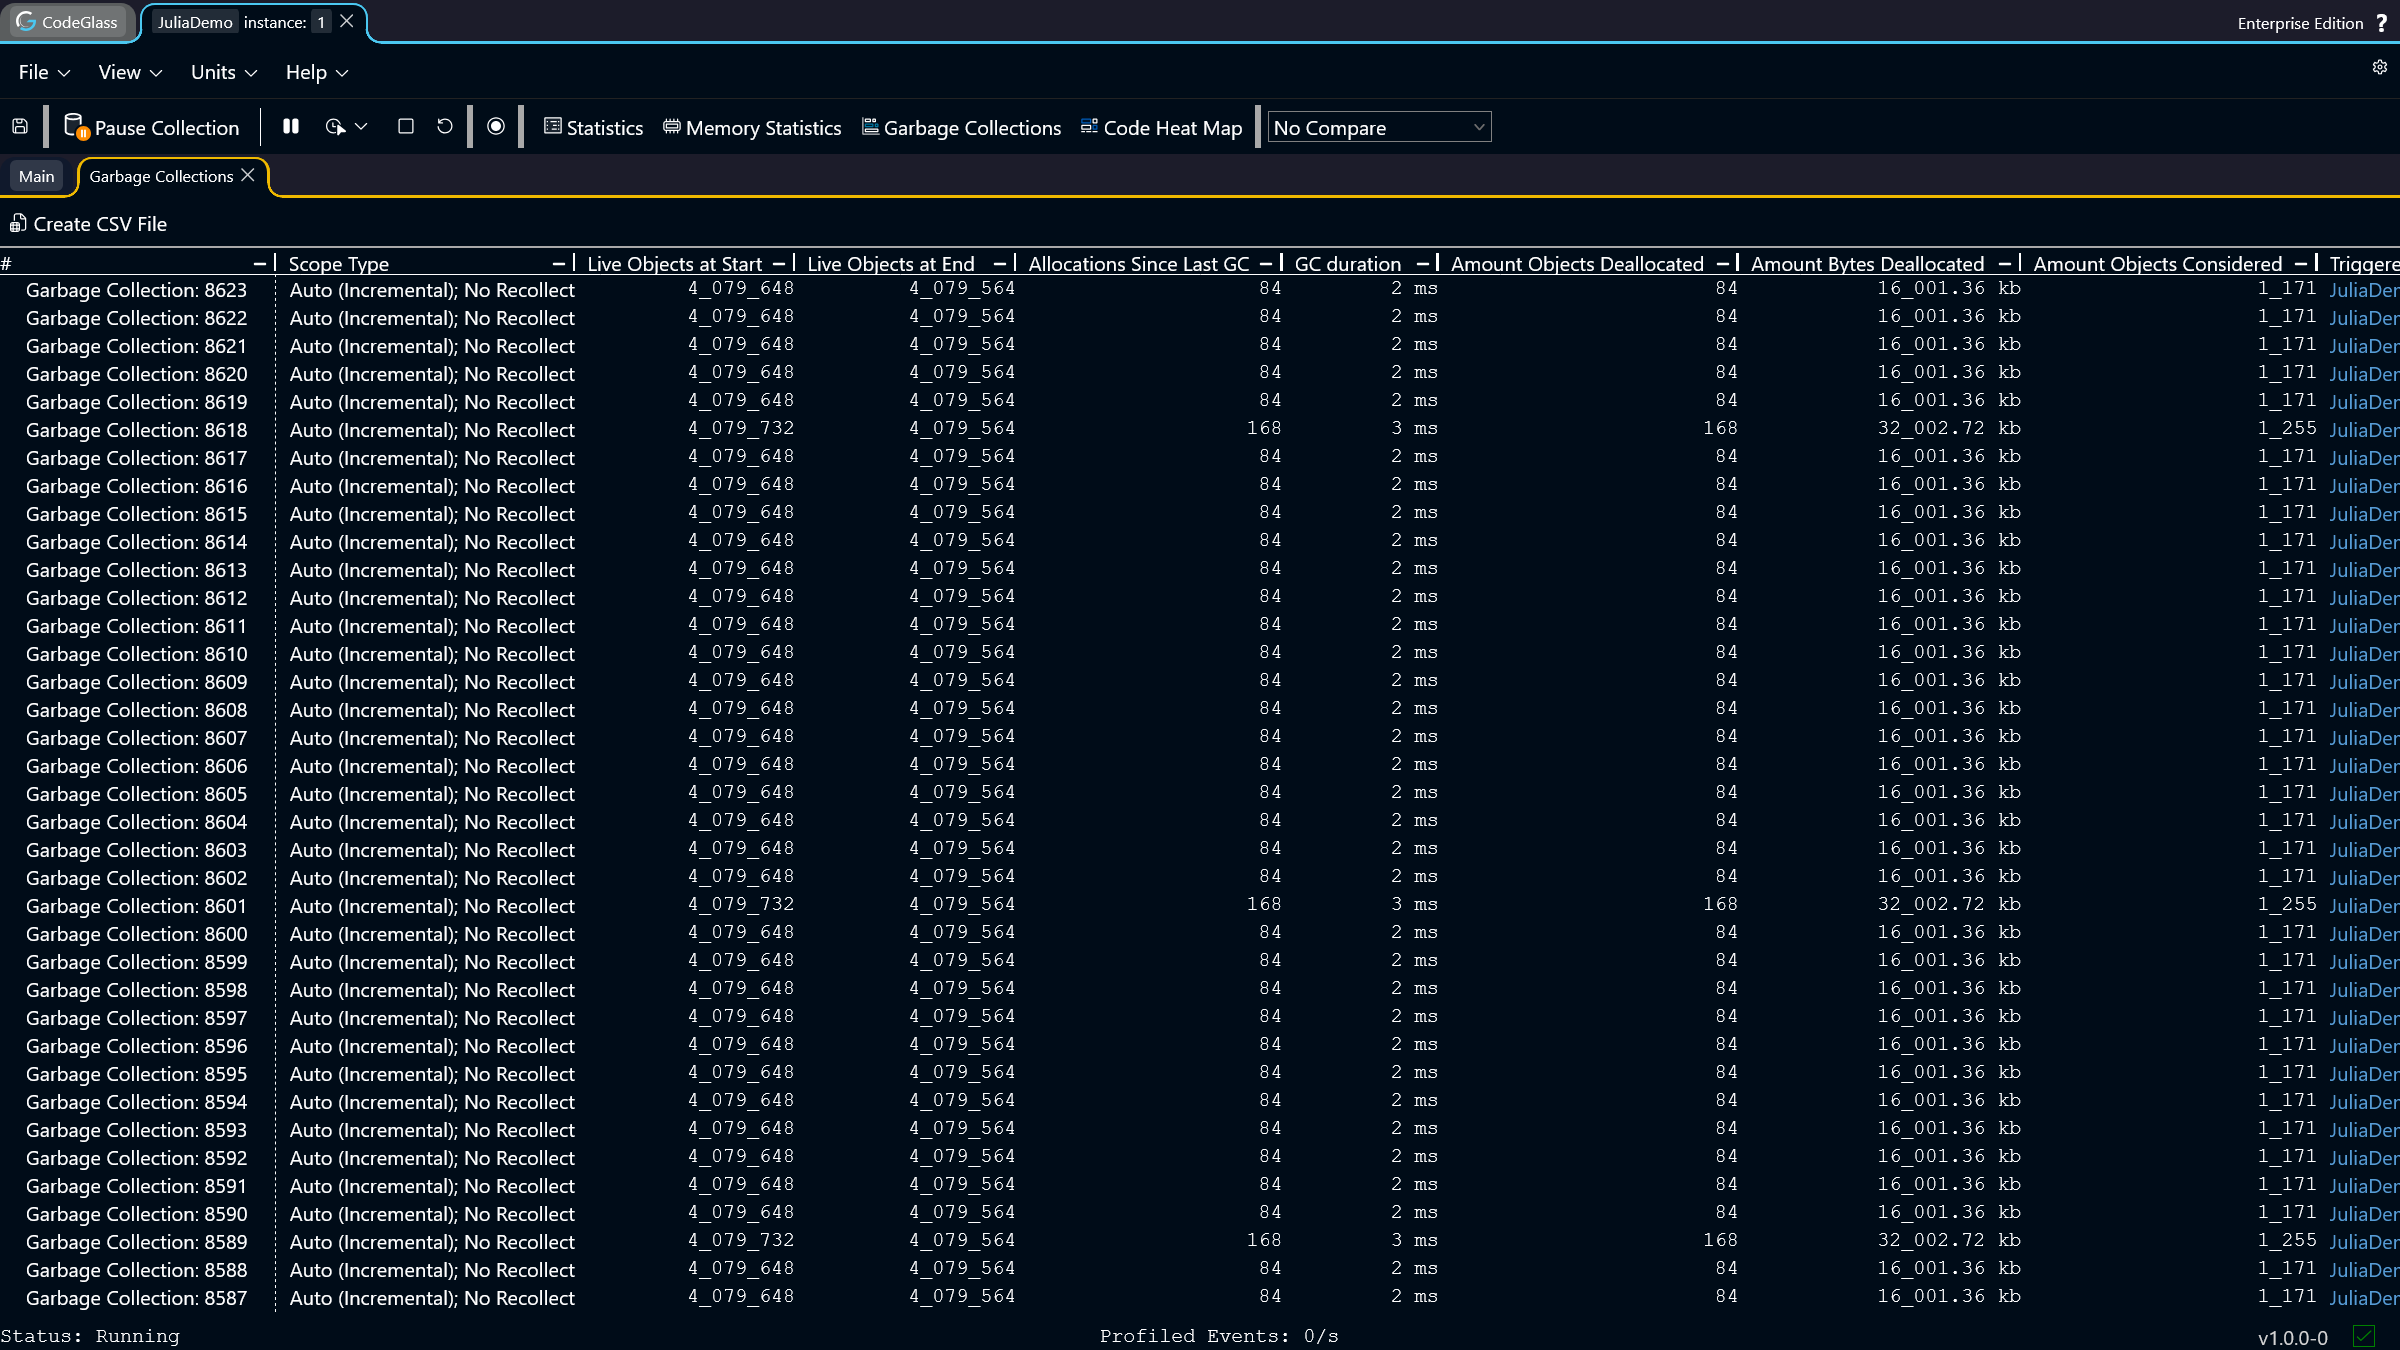Click Create CSV File
Image resolution: width=2400 pixels, height=1350 pixels.
pos(88,224)
